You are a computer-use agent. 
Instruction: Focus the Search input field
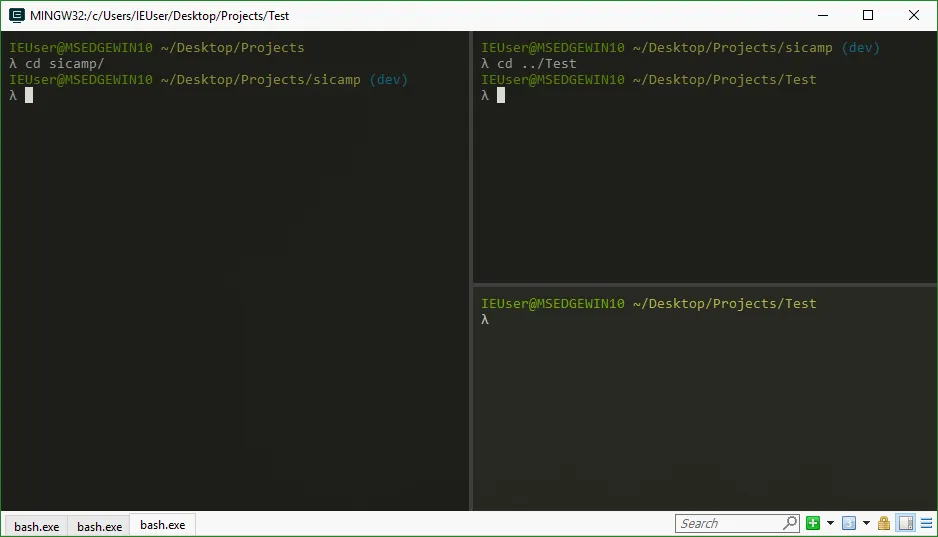tap(728, 523)
